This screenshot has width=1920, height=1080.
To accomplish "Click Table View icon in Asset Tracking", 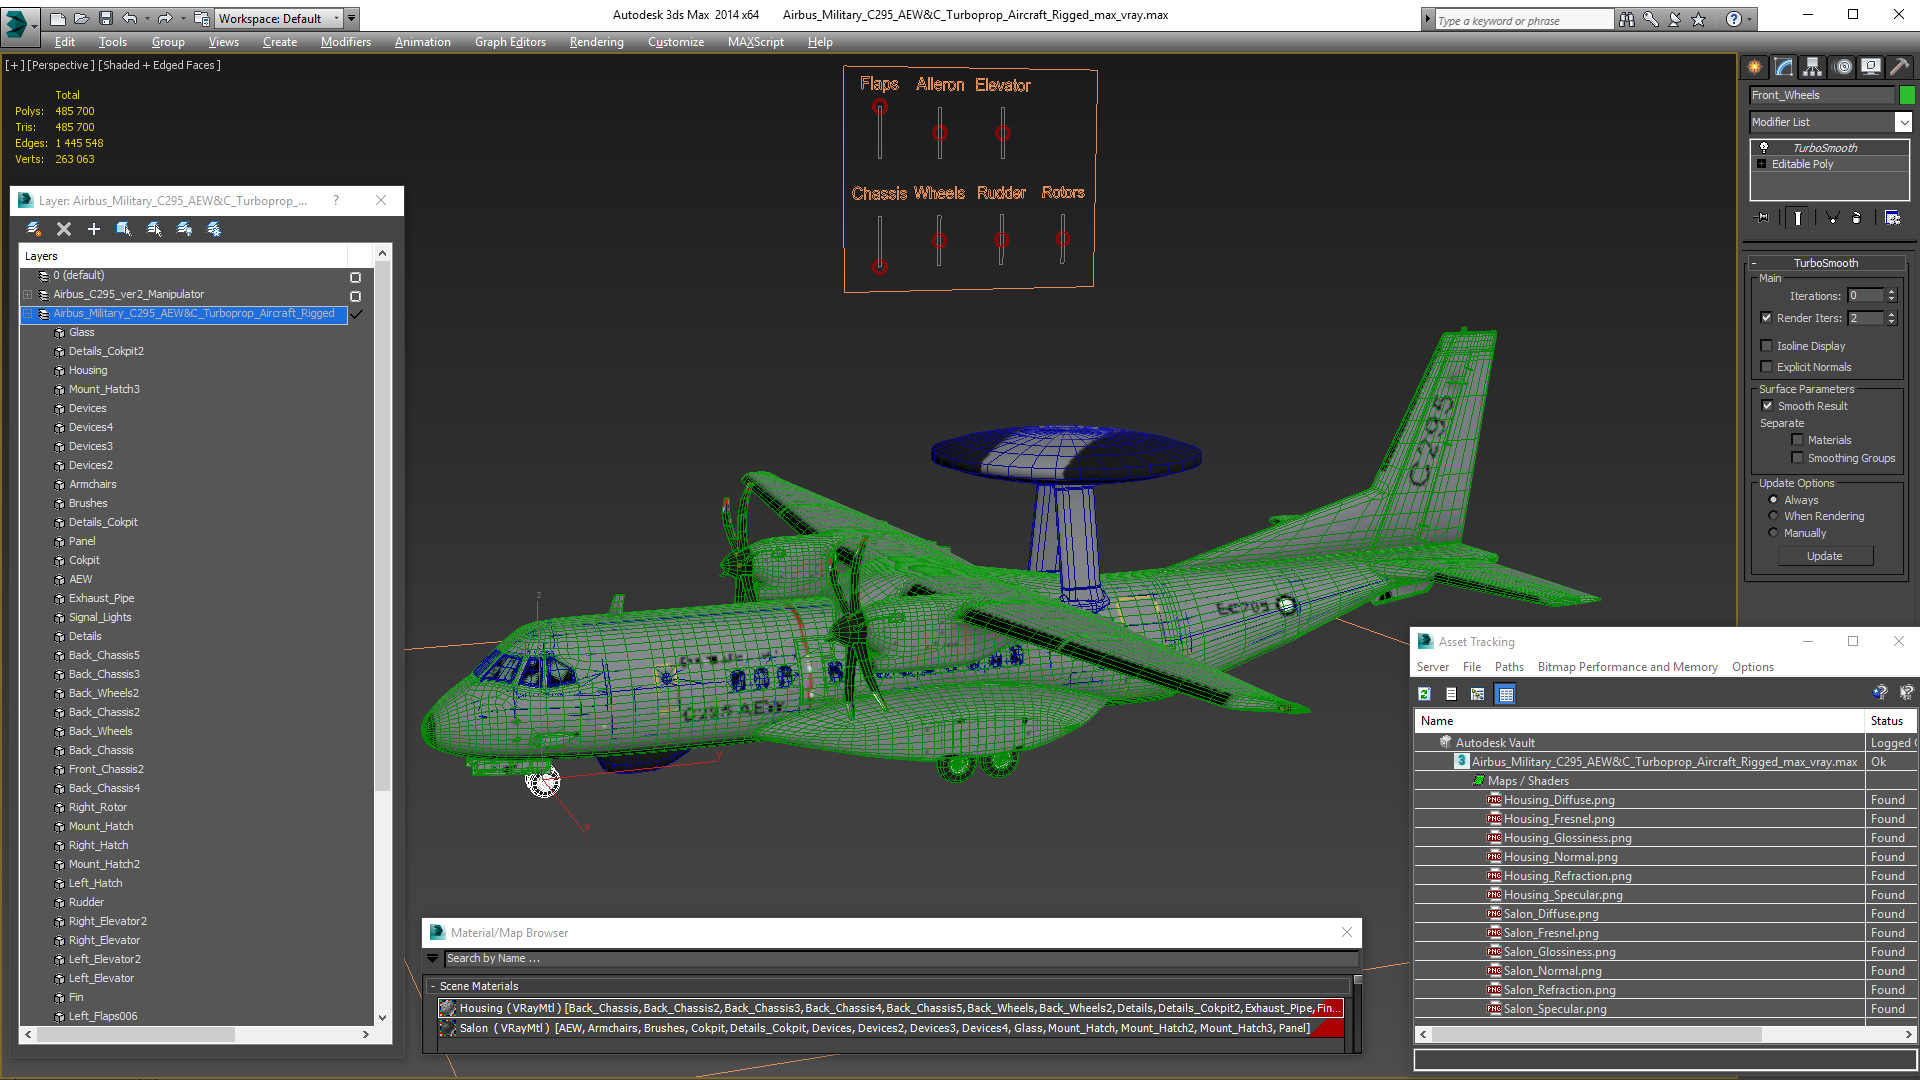I will click(x=1506, y=694).
